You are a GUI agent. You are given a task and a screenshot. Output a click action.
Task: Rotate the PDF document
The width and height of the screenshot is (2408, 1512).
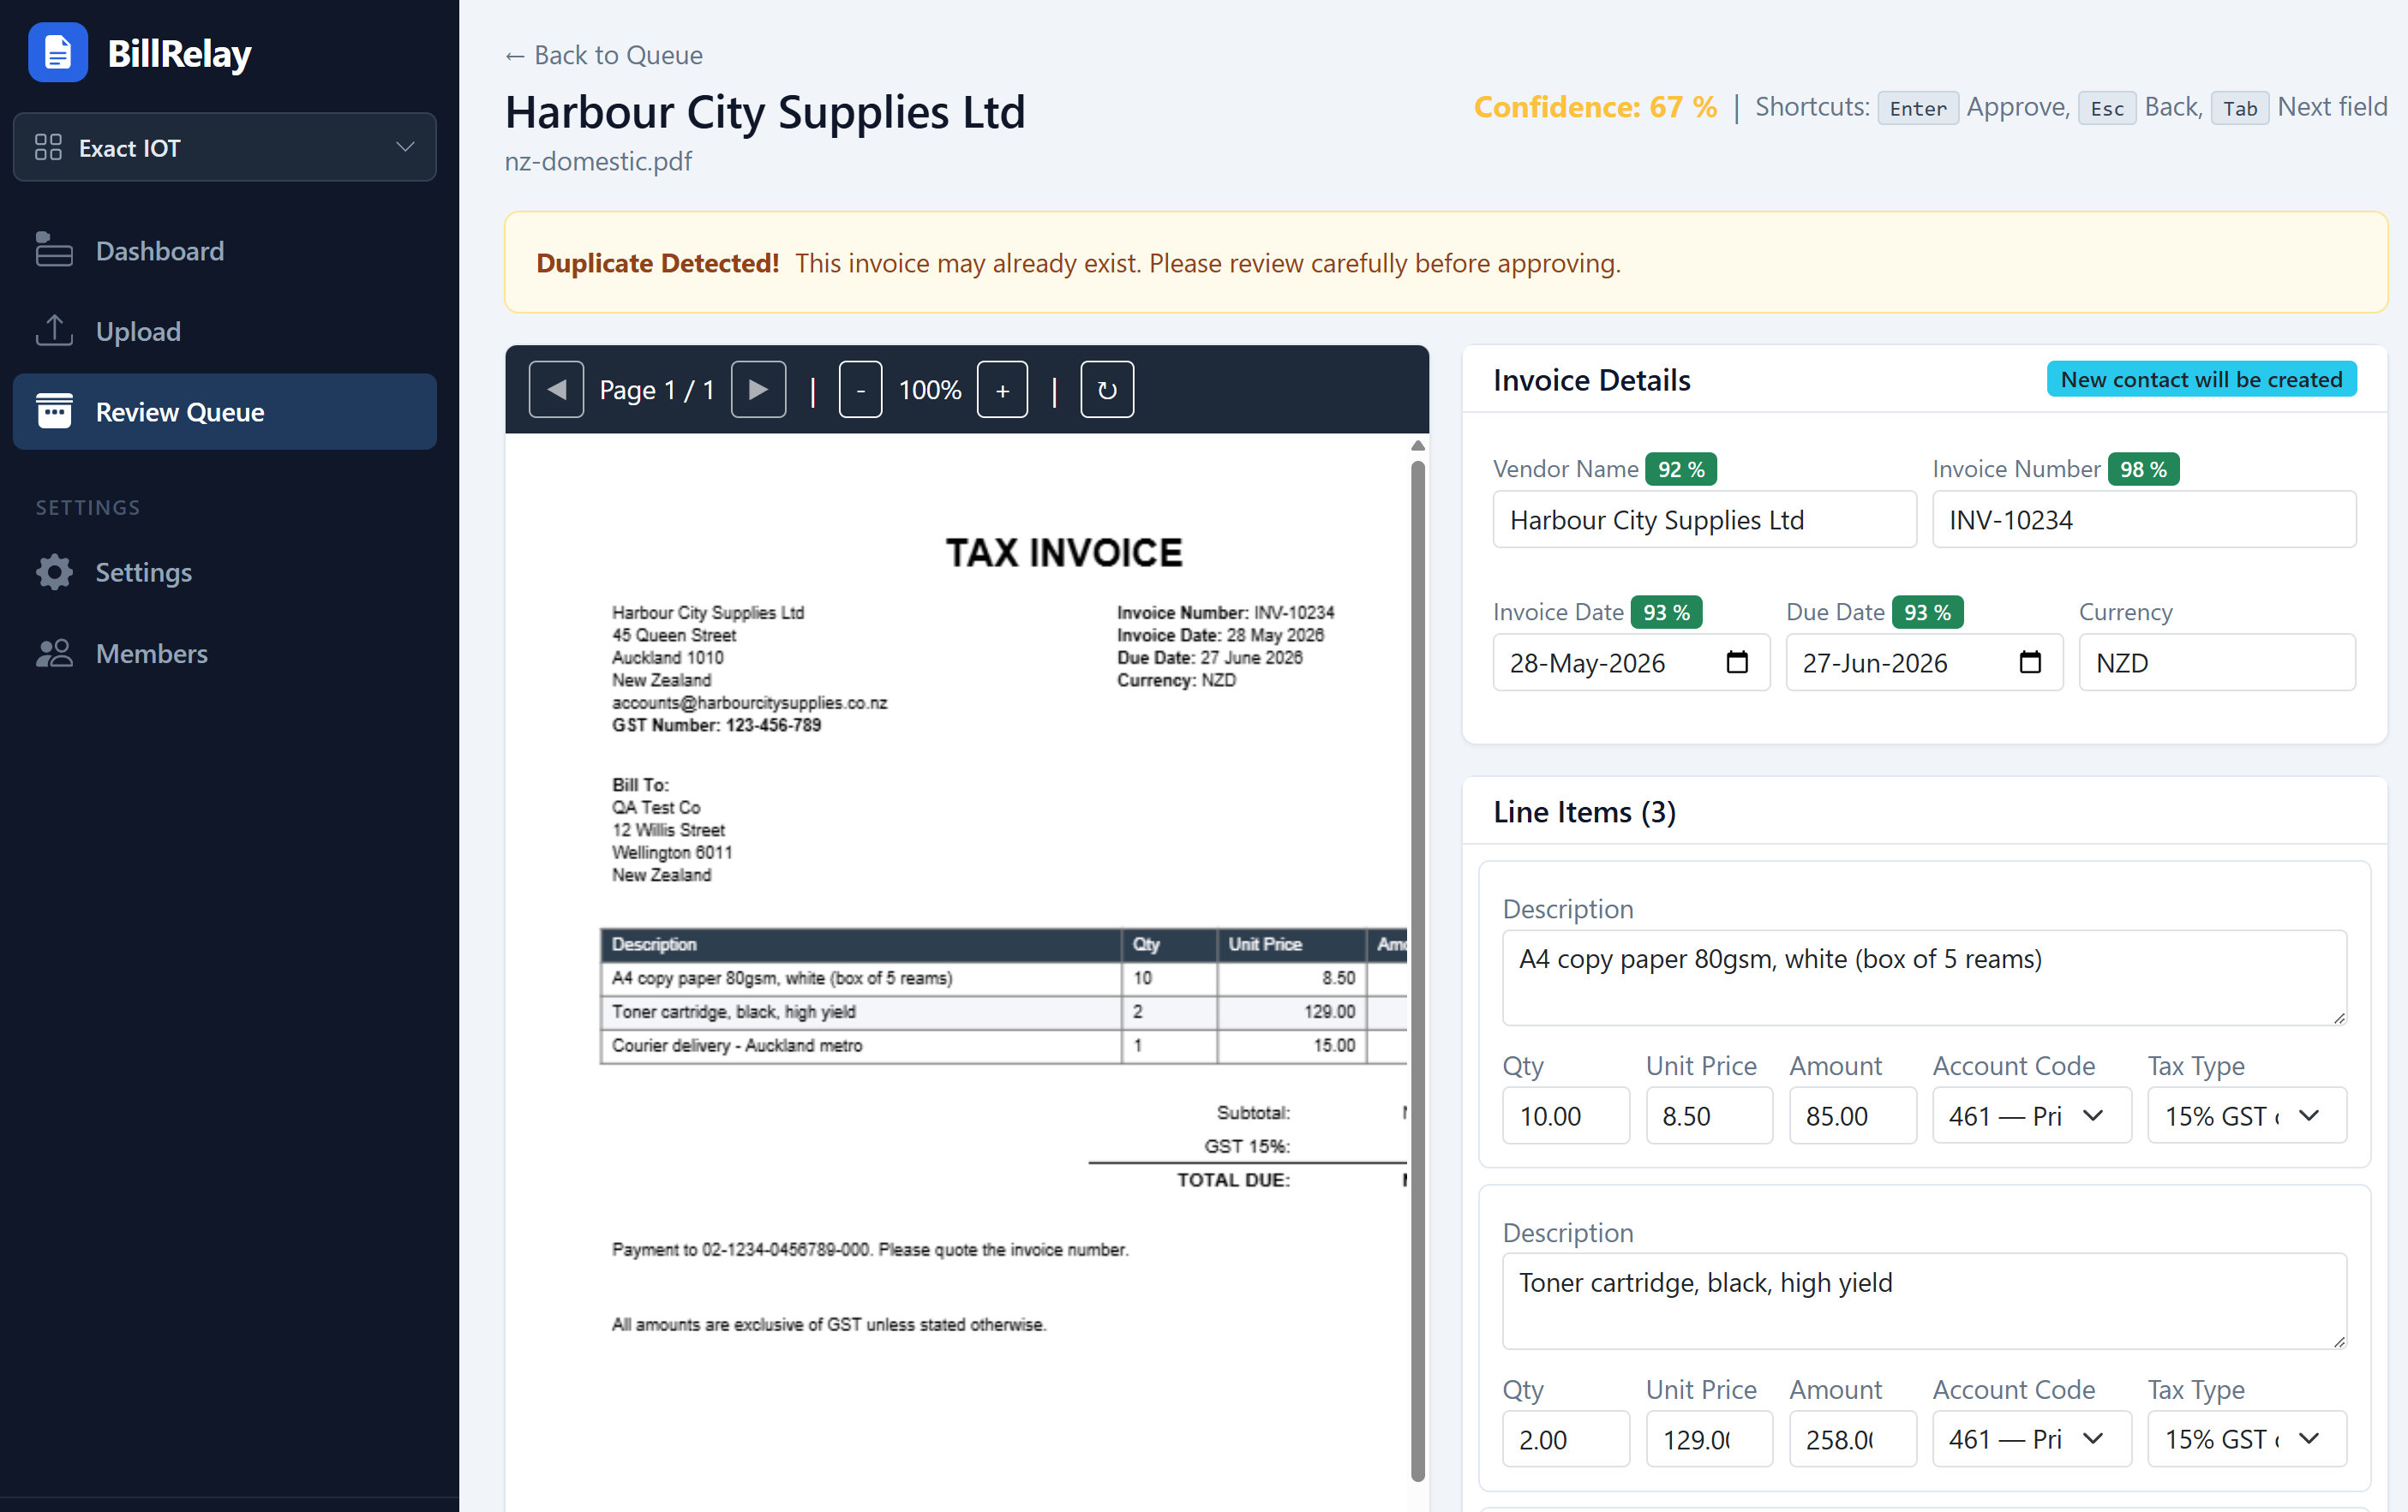coord(1107,389)
